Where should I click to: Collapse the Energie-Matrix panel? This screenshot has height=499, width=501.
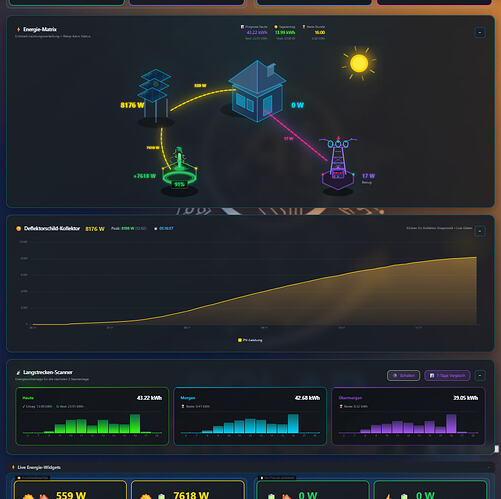pos(480,32)
